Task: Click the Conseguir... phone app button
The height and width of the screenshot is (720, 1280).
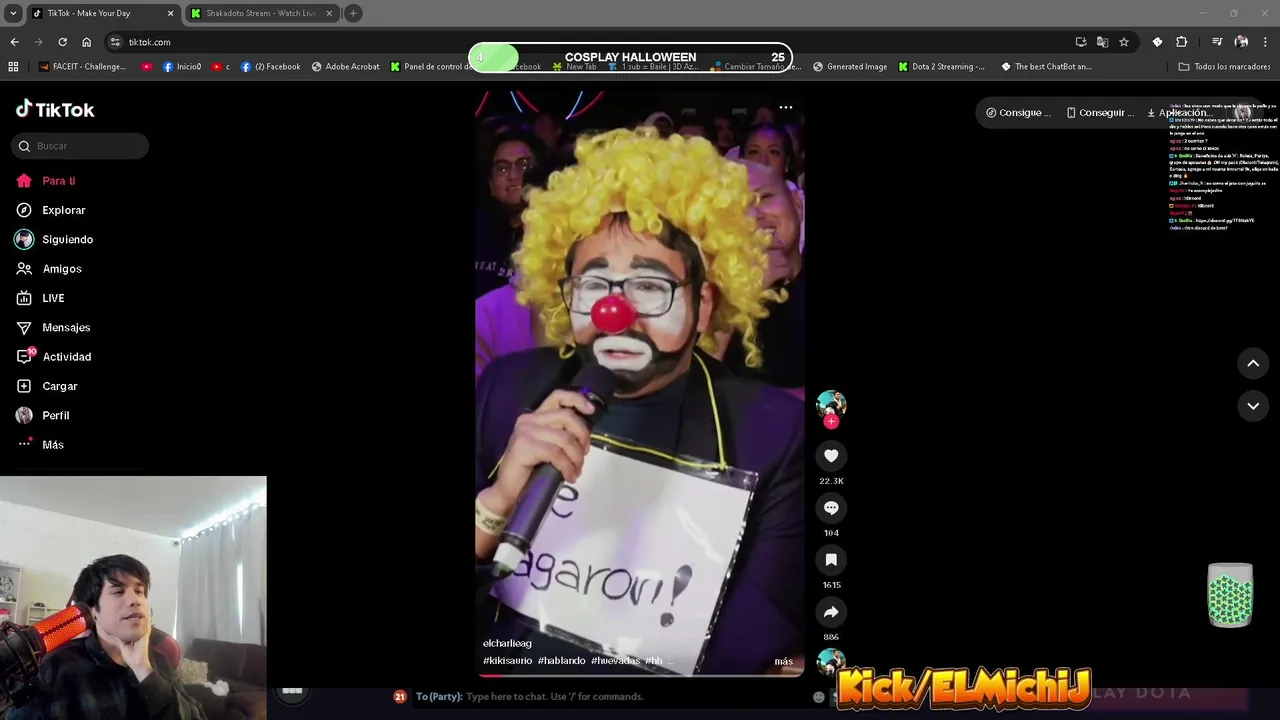Action: tap(1100, 113)
